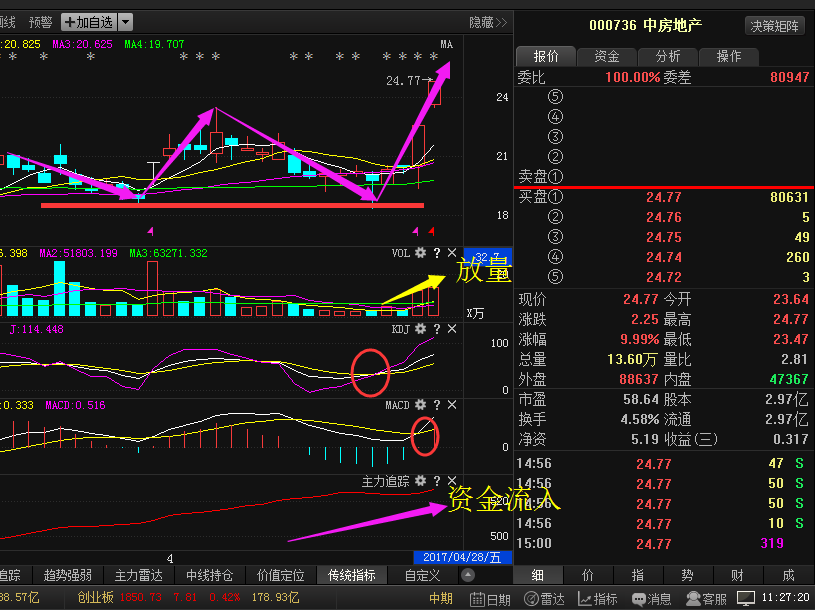The height and width of the screenshot is (610, 815).
Task: Select bid price 24.72 in 买盘
Action: [664, 277]
